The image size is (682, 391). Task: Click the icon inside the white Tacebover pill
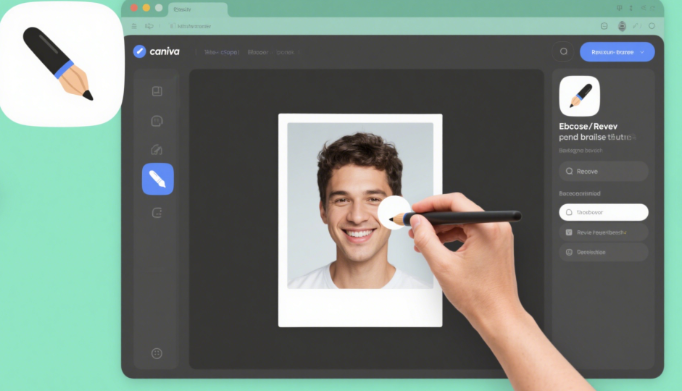click(x=569, y=212)
